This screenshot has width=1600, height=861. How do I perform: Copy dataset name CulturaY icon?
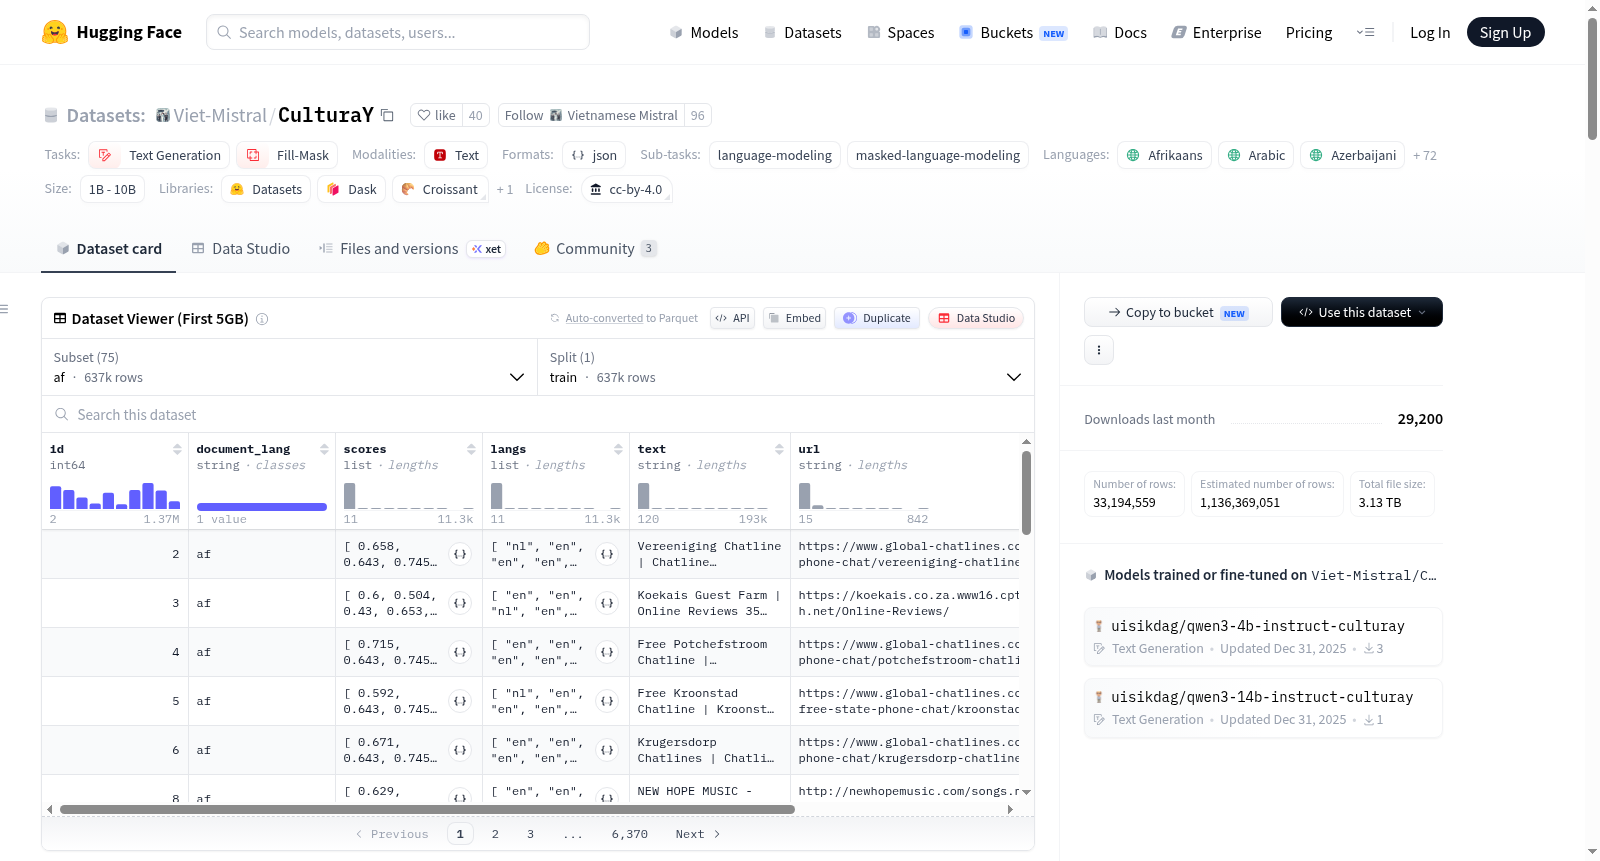click(387, 116)
